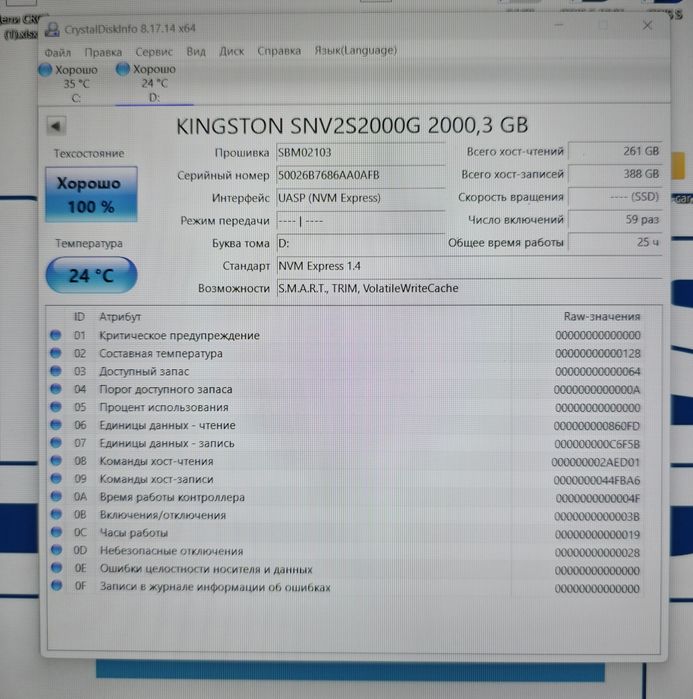Image resolution: width=693 pixels, height=699 pixels.
Task: Click the standard field NVM Express 1.4
Action: pos(469,266)
